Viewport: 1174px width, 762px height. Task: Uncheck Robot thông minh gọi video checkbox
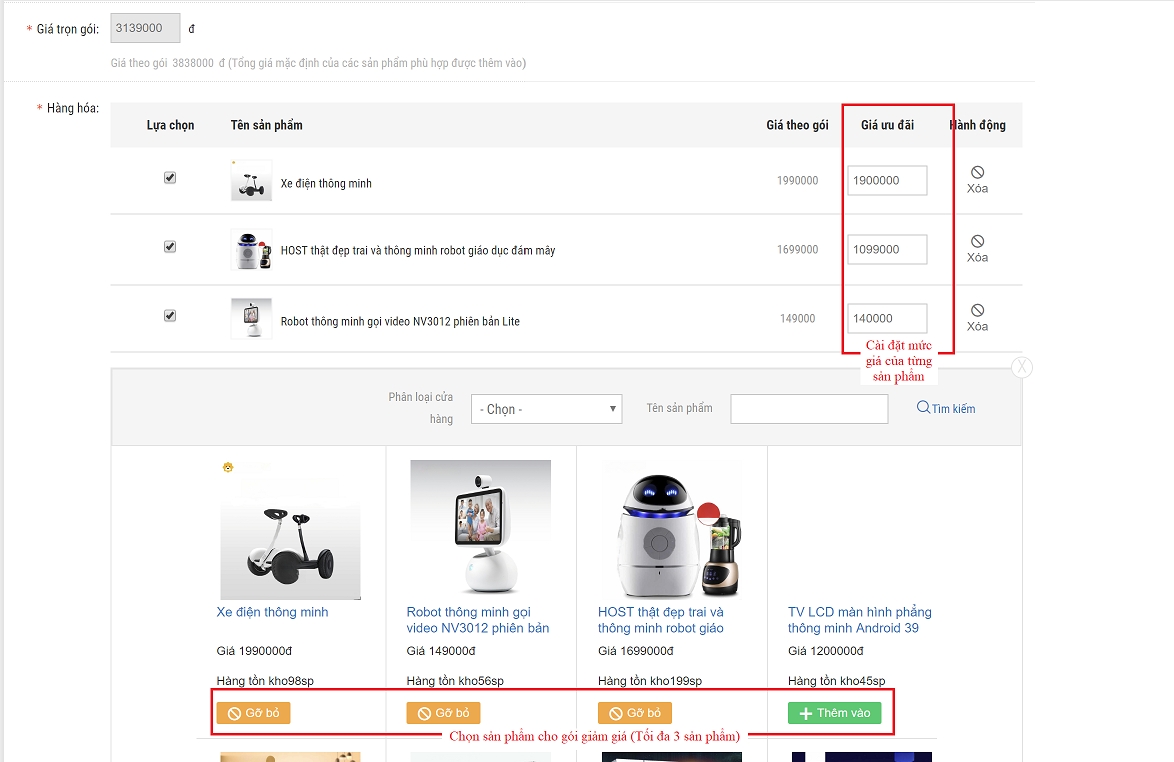pyautogui.click(x=170, y=316)
